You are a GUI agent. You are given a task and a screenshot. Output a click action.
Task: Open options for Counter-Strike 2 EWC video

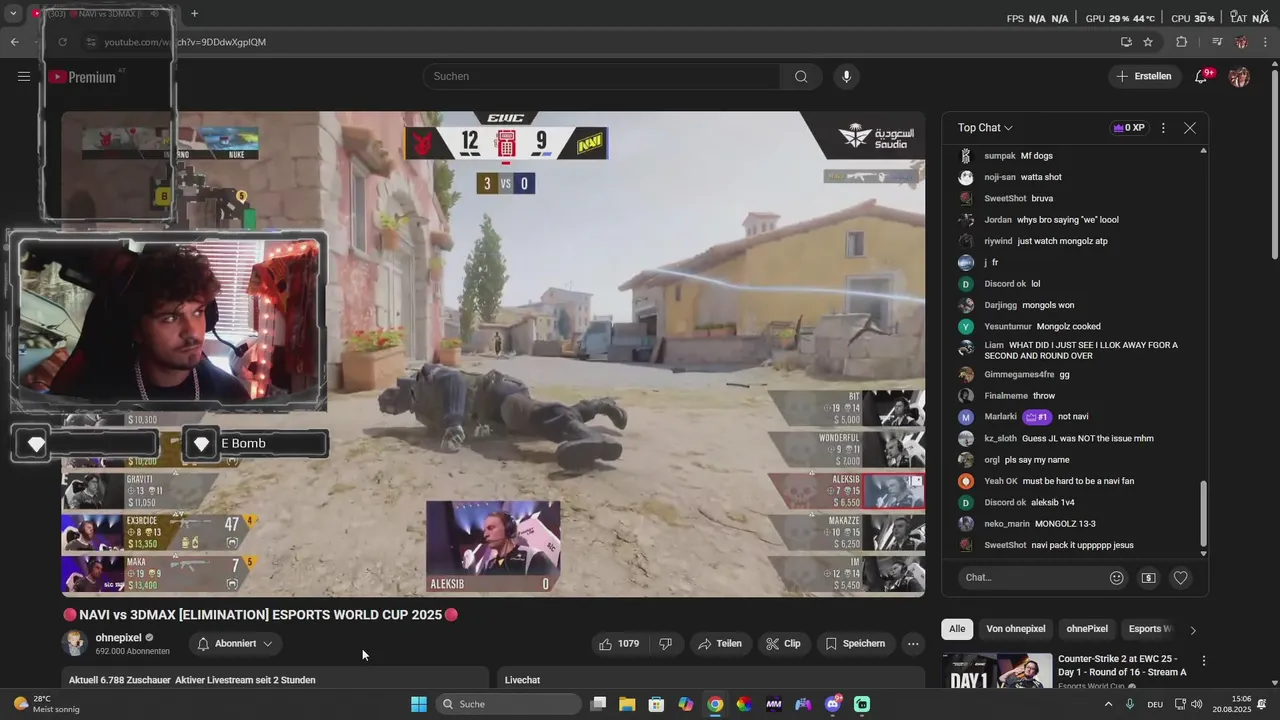(1204, 661)
